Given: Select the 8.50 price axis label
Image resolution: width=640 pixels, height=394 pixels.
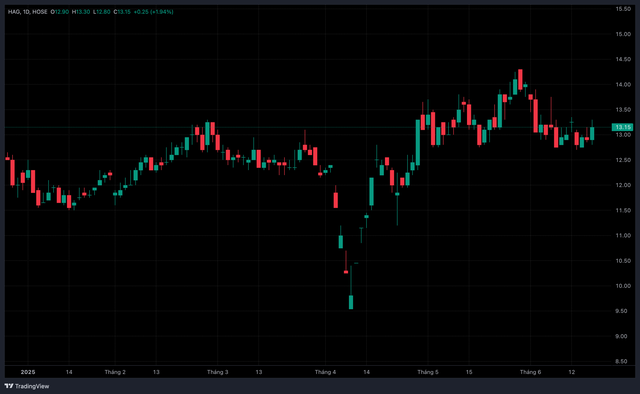Looking at the screenshot, I should [623, 361].
